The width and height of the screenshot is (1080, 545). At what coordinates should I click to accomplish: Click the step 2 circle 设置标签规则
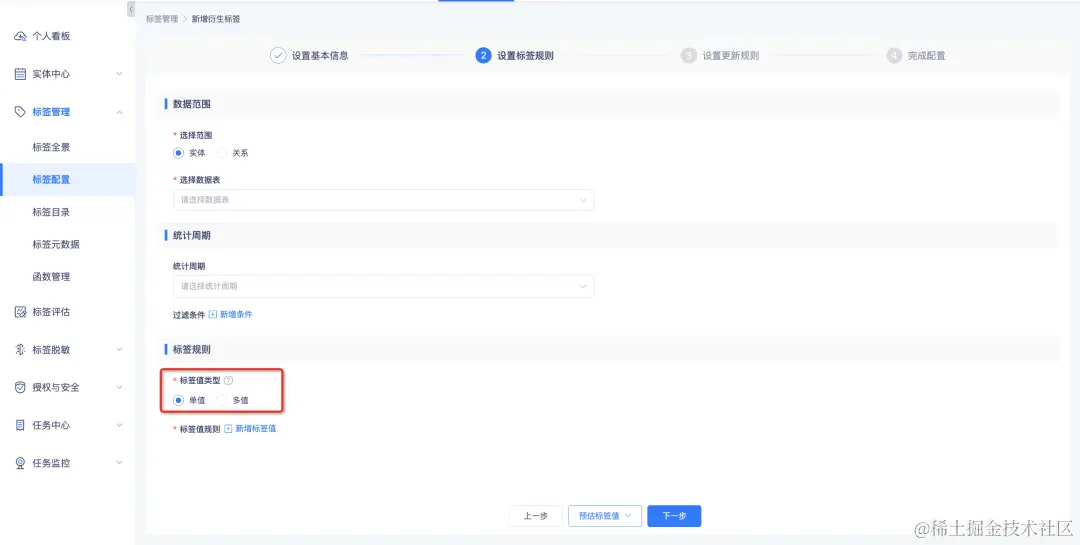(484, 56)
